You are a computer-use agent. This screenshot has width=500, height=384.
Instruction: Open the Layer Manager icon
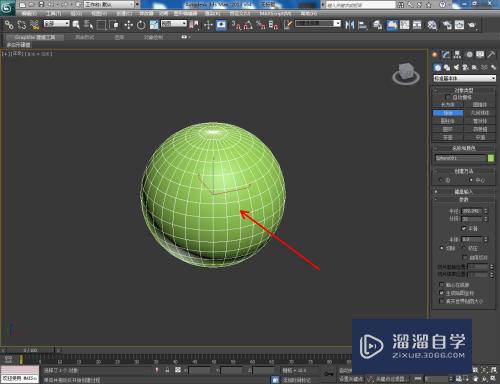coord(377,25)
